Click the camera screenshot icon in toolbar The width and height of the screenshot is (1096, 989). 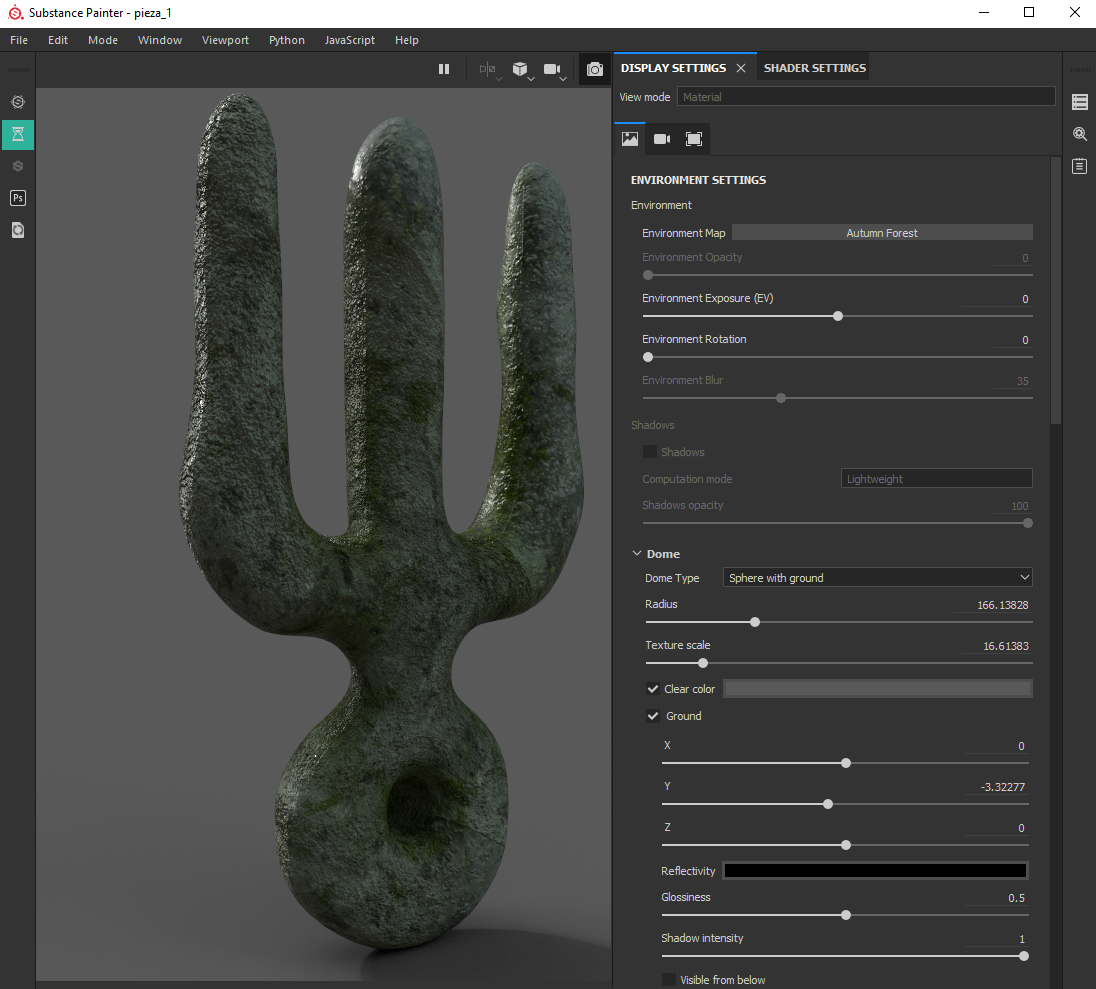595,69
